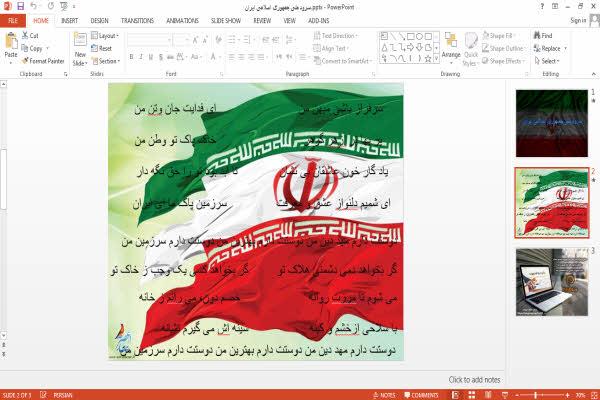Click the Increase Font Size icon
The height and width of the screenshot is (400, 600).
click(195, 40)
